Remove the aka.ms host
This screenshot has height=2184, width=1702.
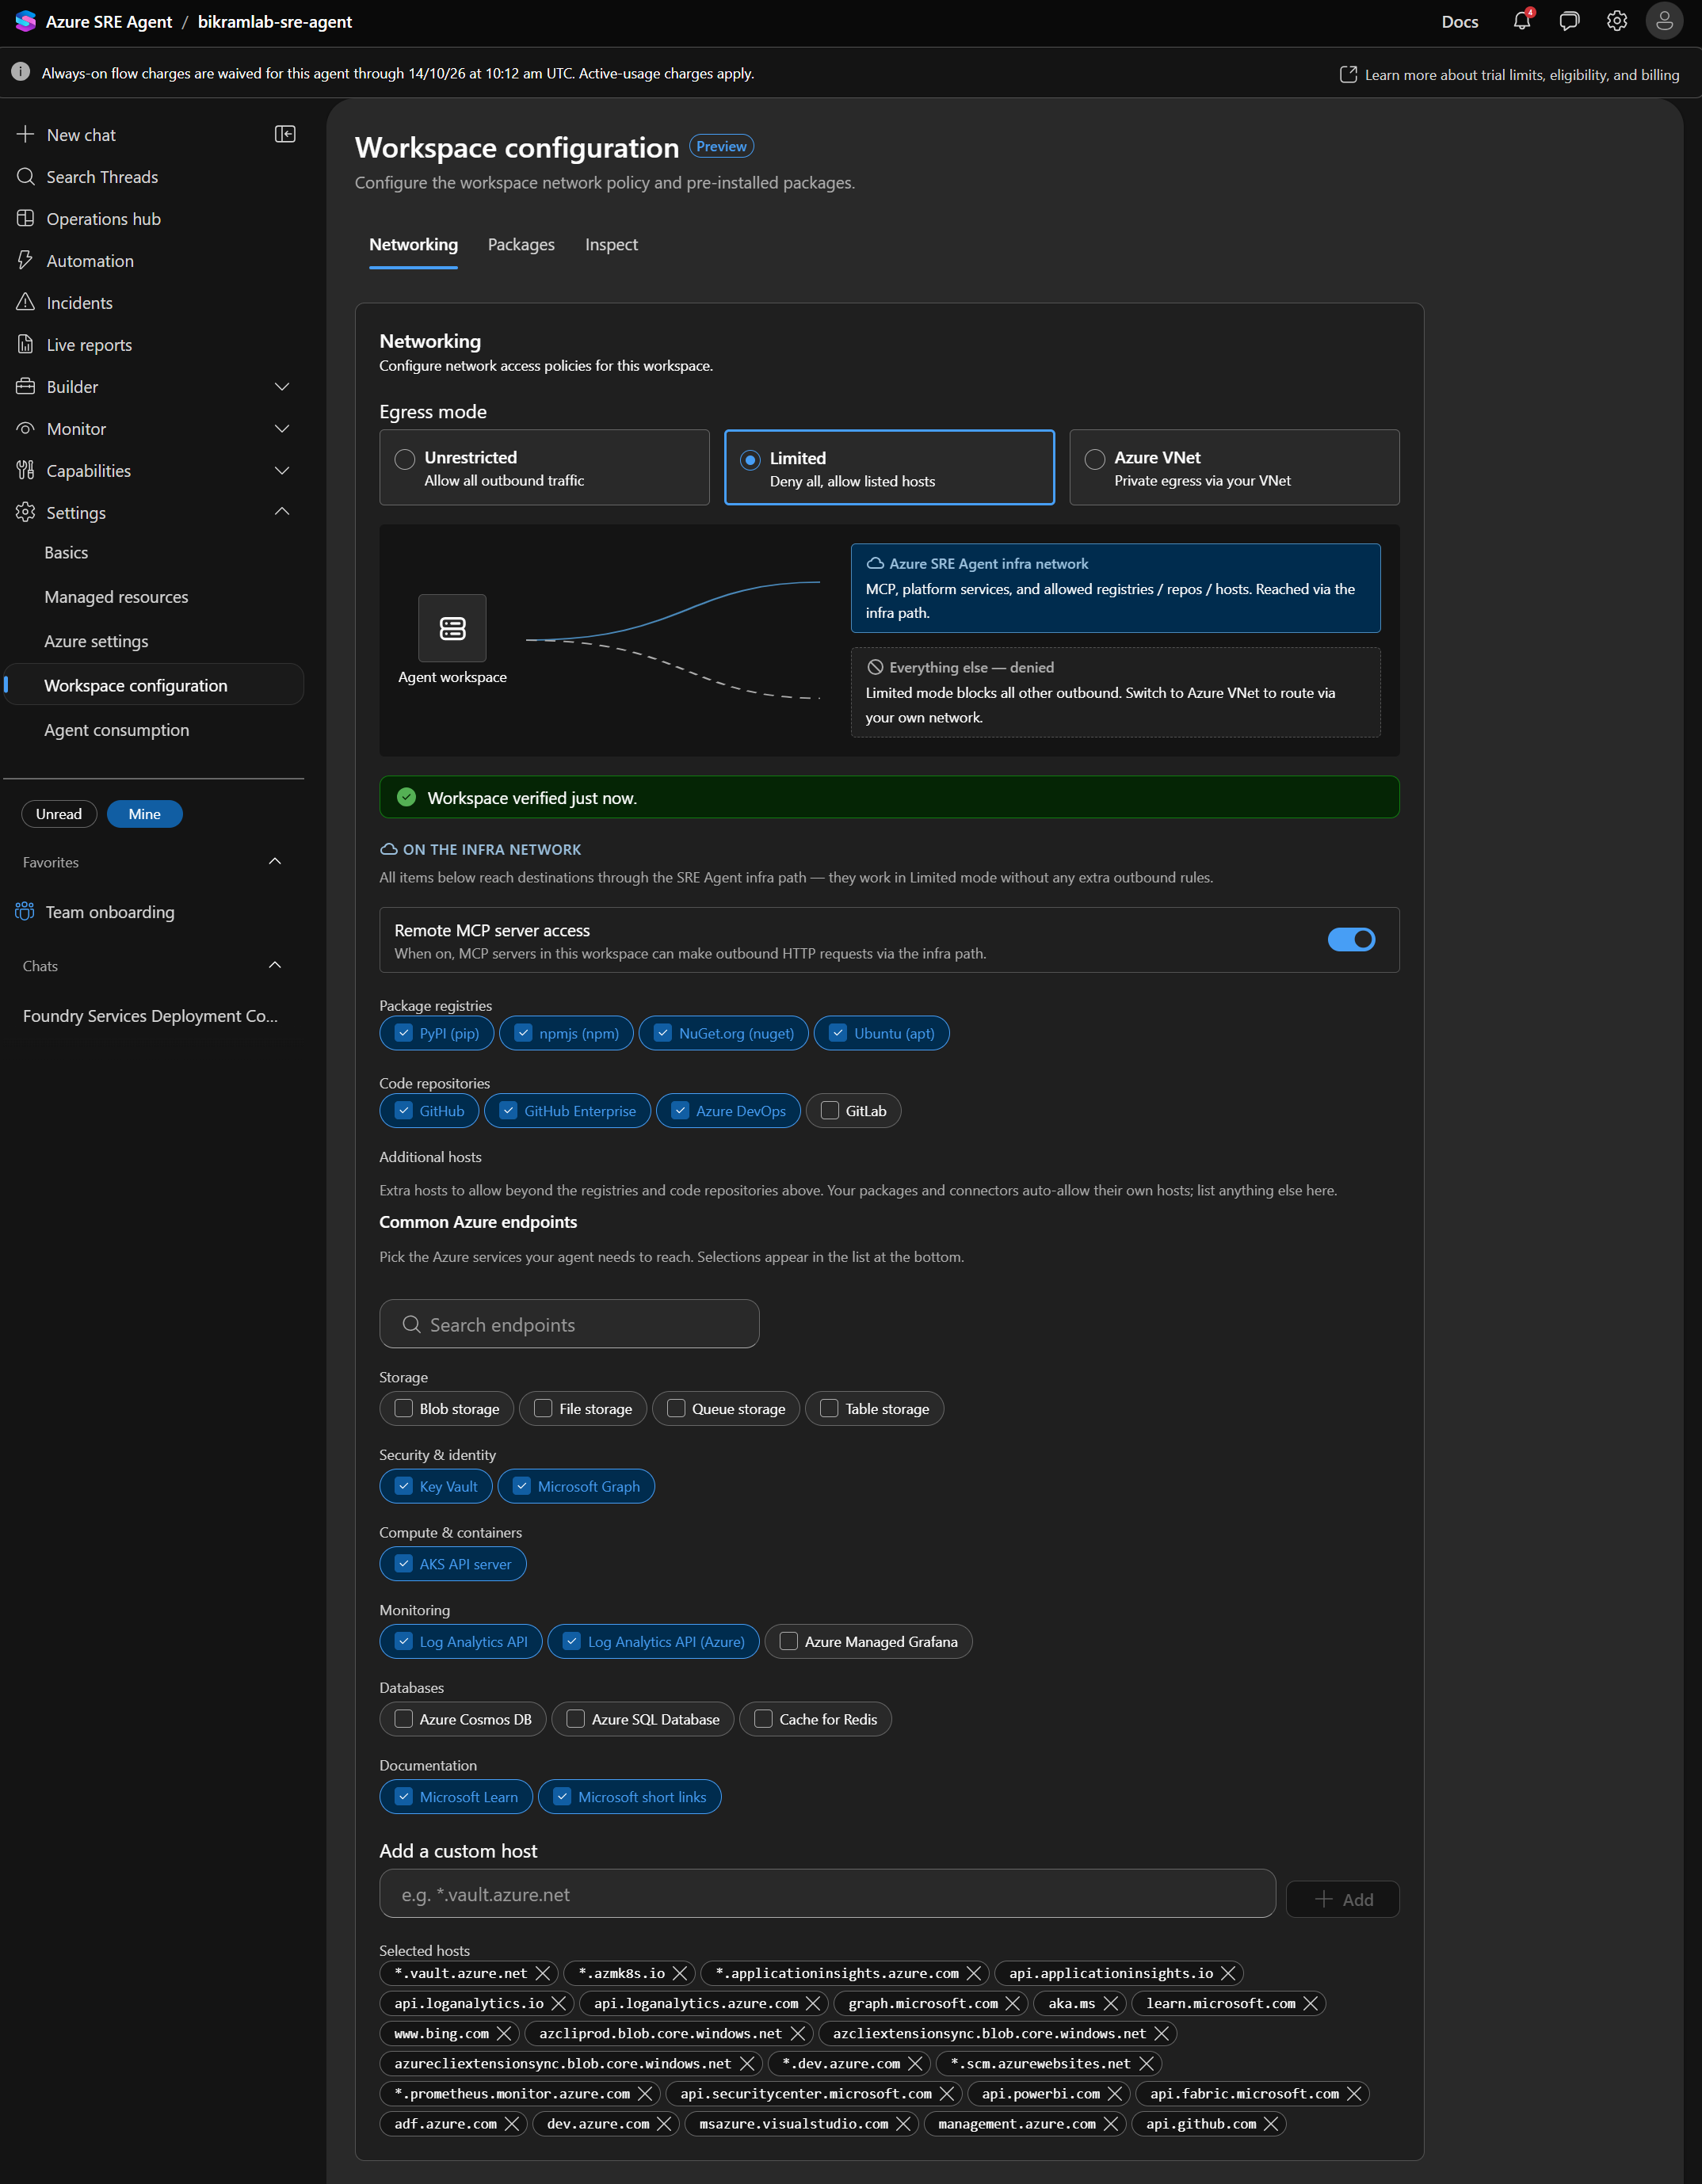1110,2003
